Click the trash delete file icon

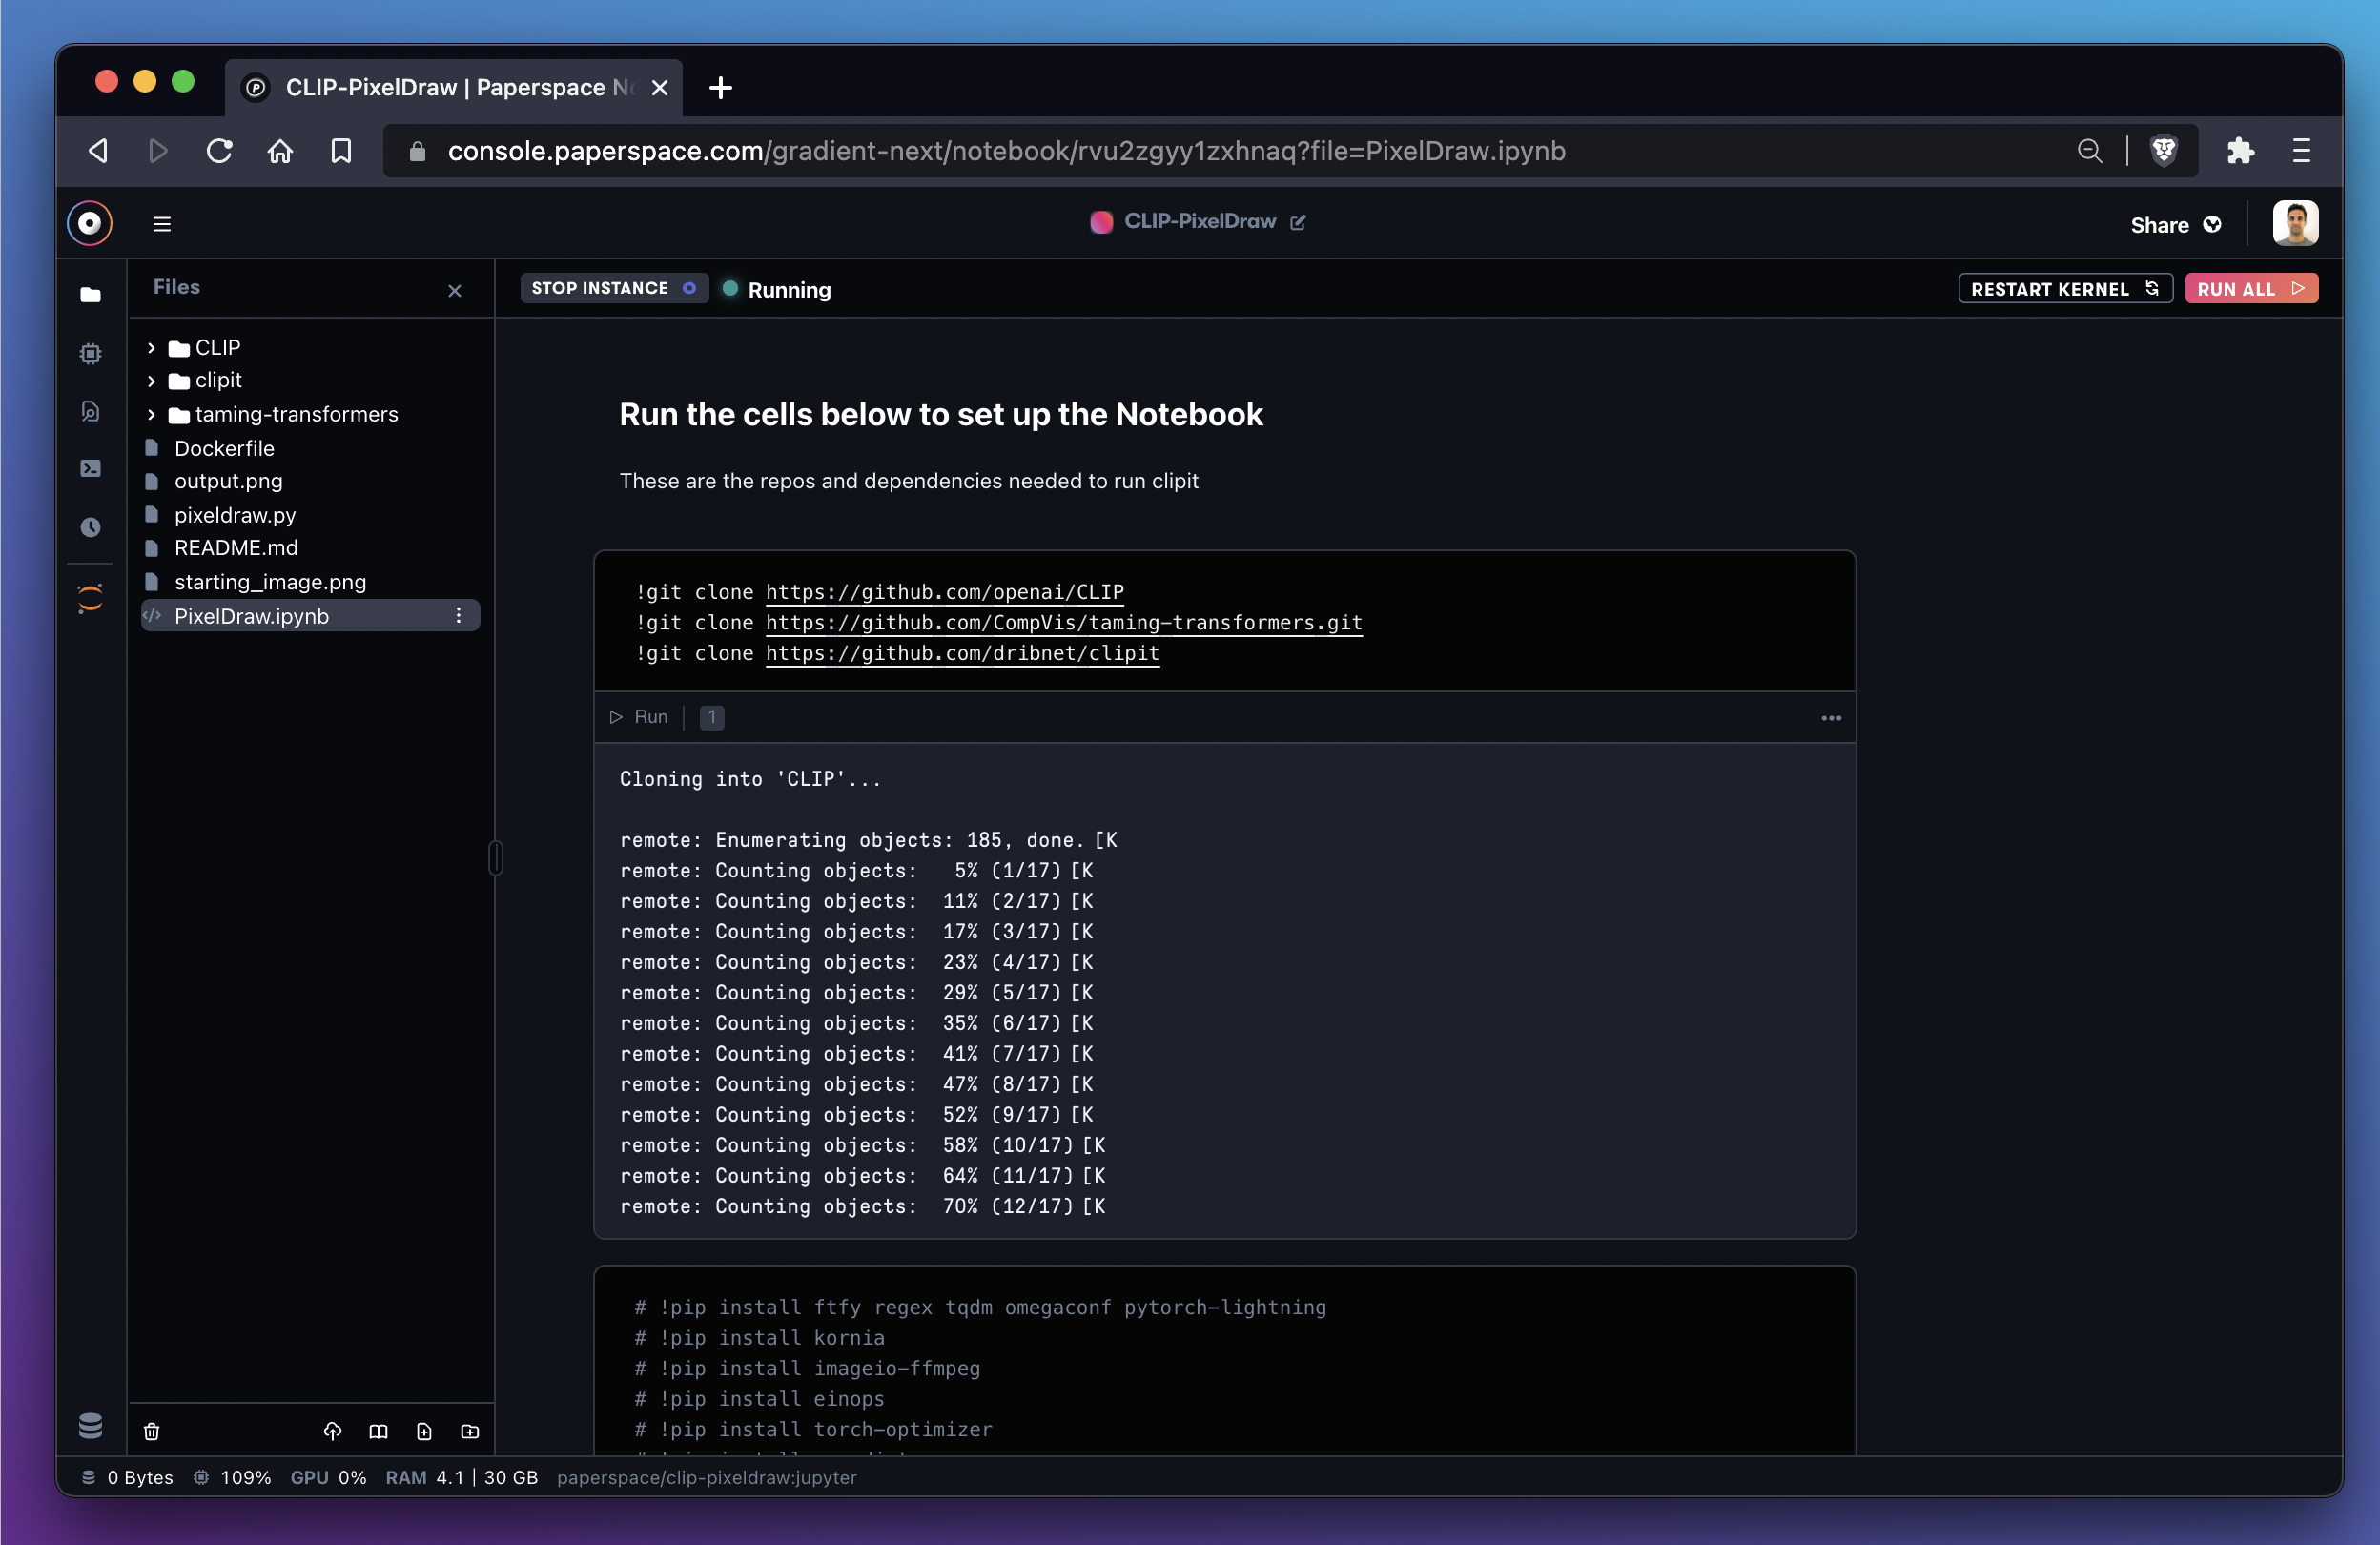coord(152,1431)
